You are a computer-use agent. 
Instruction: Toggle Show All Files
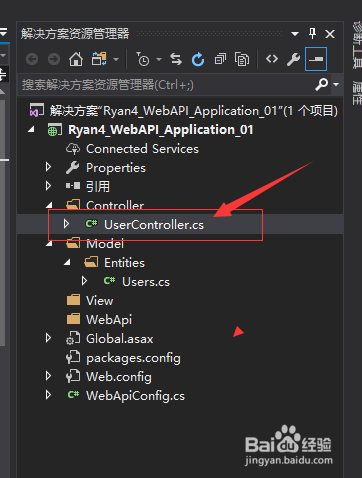[x=242, y=59]
